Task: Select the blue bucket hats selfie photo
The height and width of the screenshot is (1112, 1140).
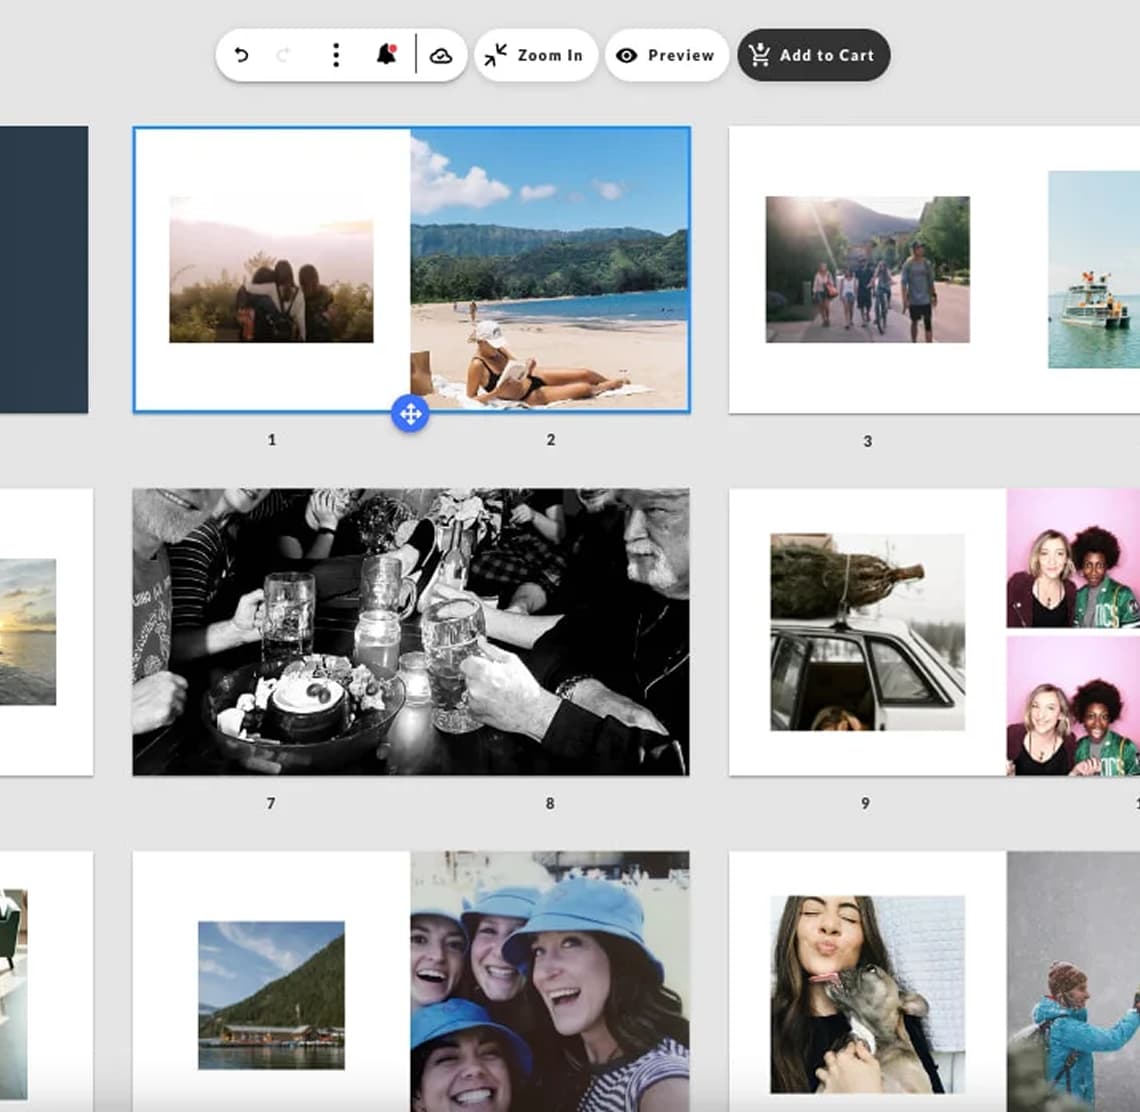Action: click(x=549, y=980)
